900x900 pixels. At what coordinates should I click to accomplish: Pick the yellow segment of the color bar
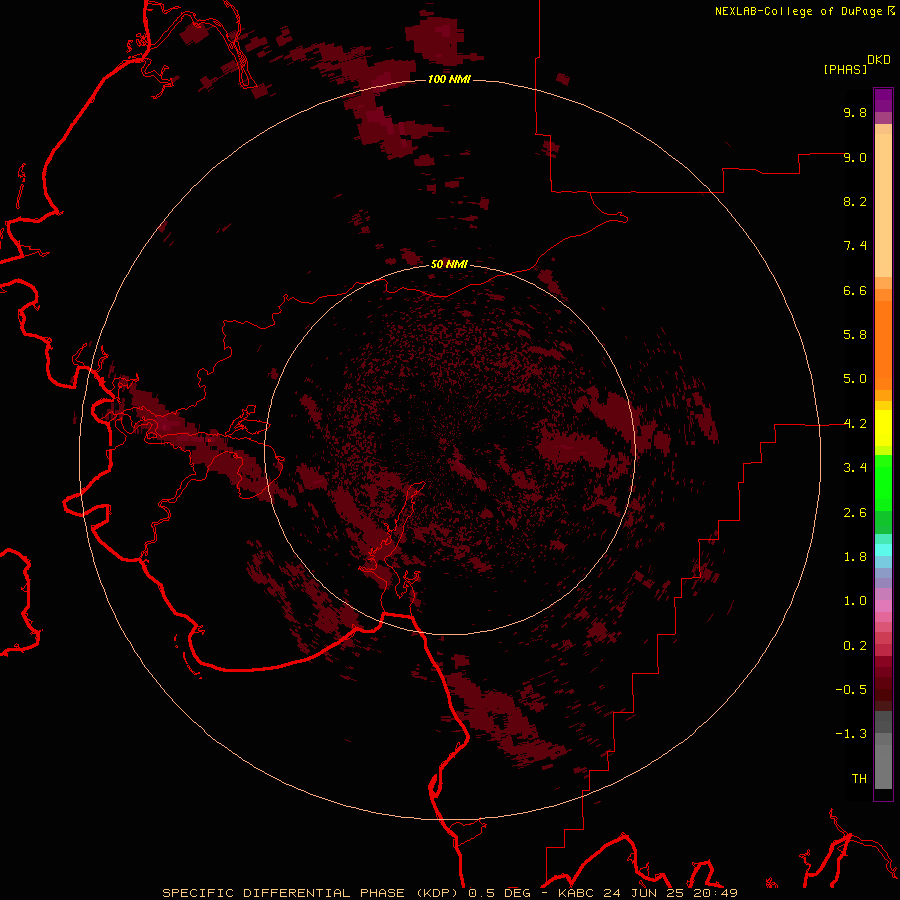point(883,428)
